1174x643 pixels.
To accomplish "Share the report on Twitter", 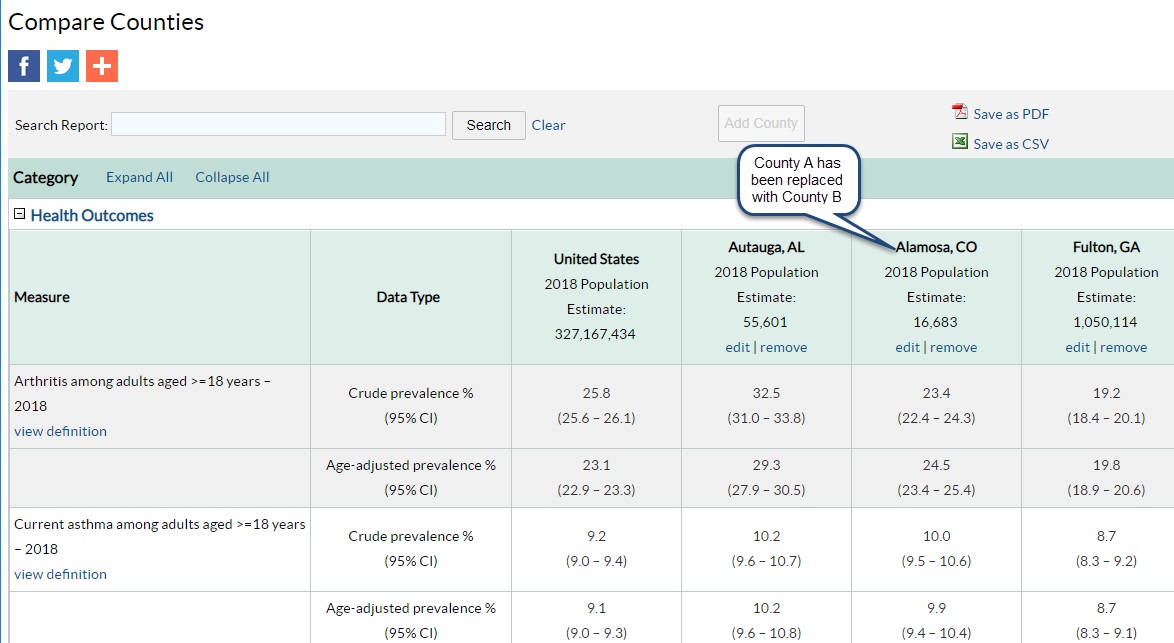I will coord(63,66).
